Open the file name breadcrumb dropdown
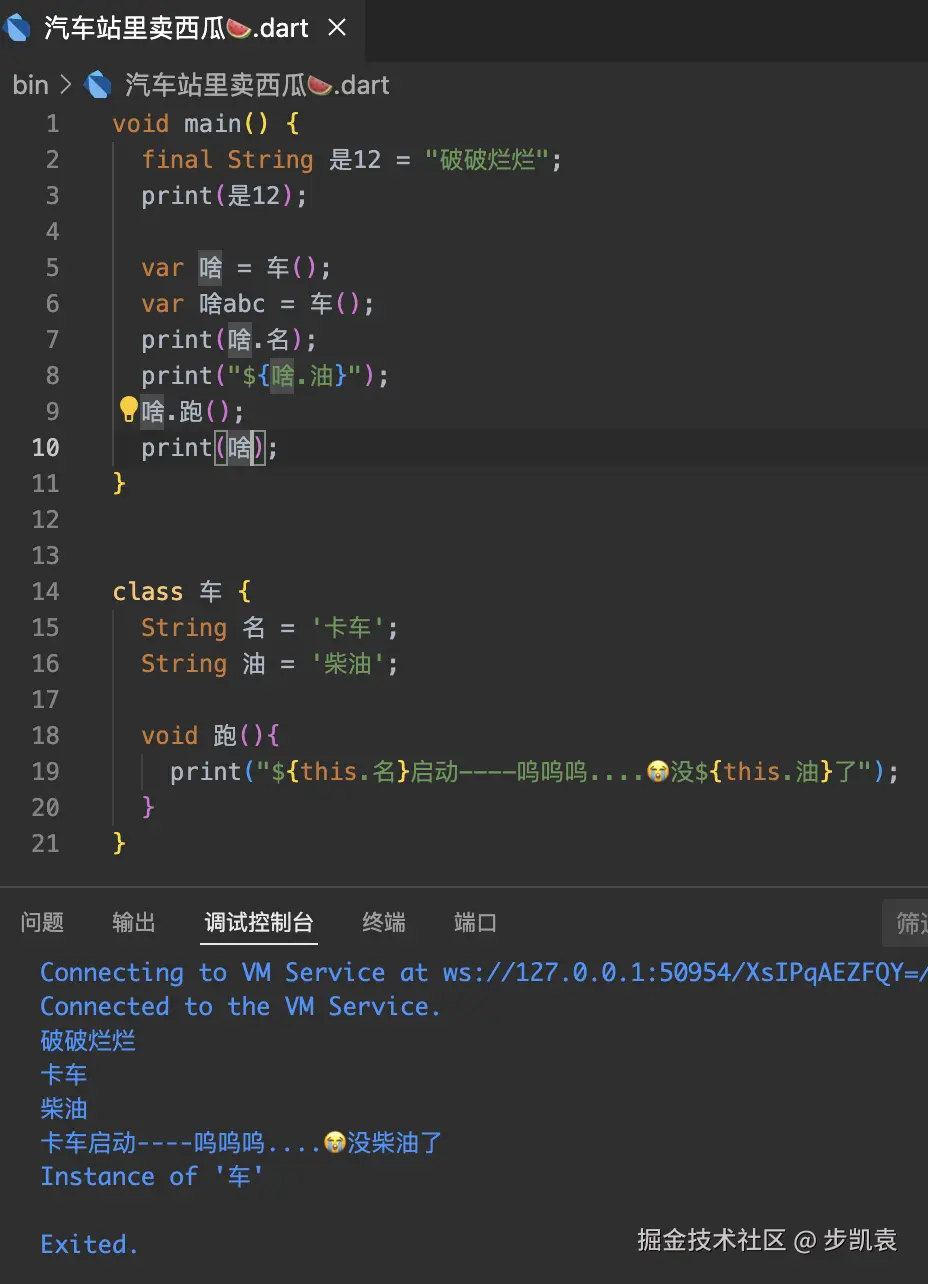 [x=255, y=84]
